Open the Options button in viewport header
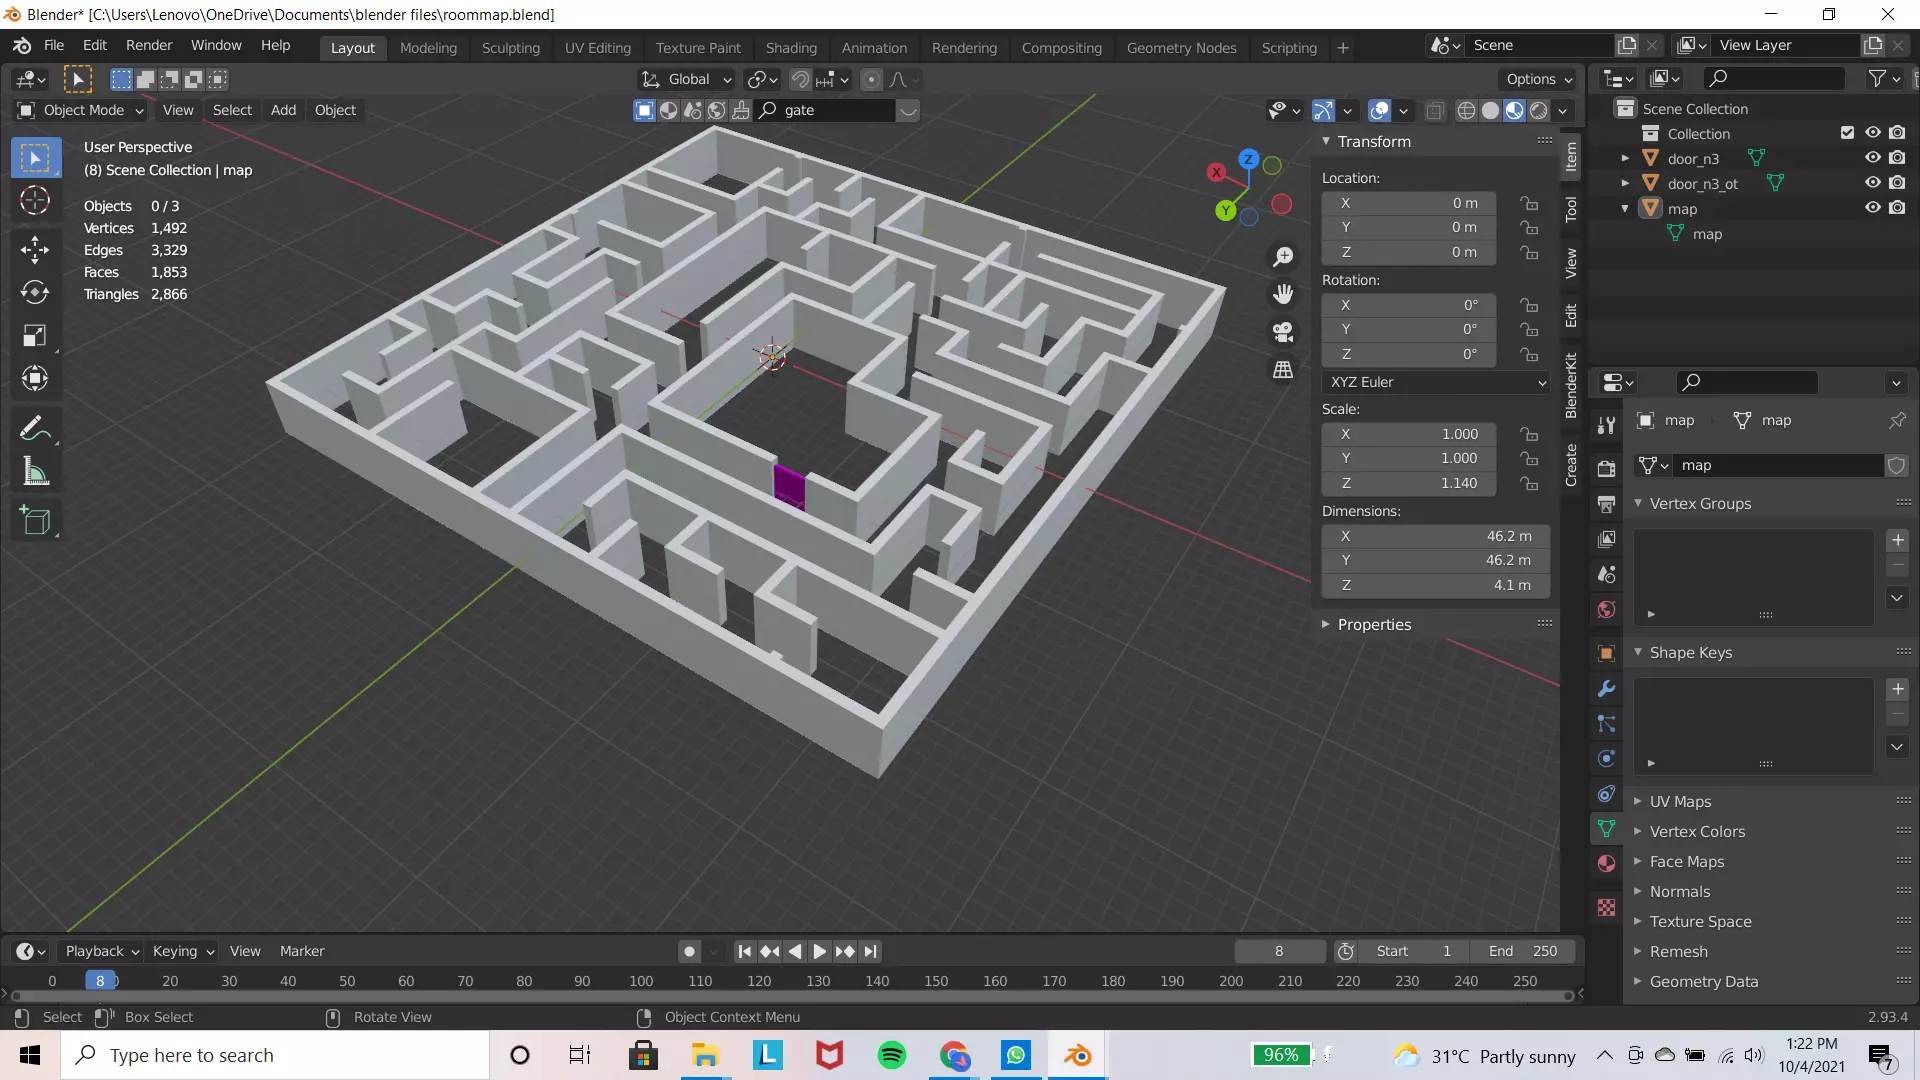Viewport: 1920px width, 1080px height. [1538, 79]
